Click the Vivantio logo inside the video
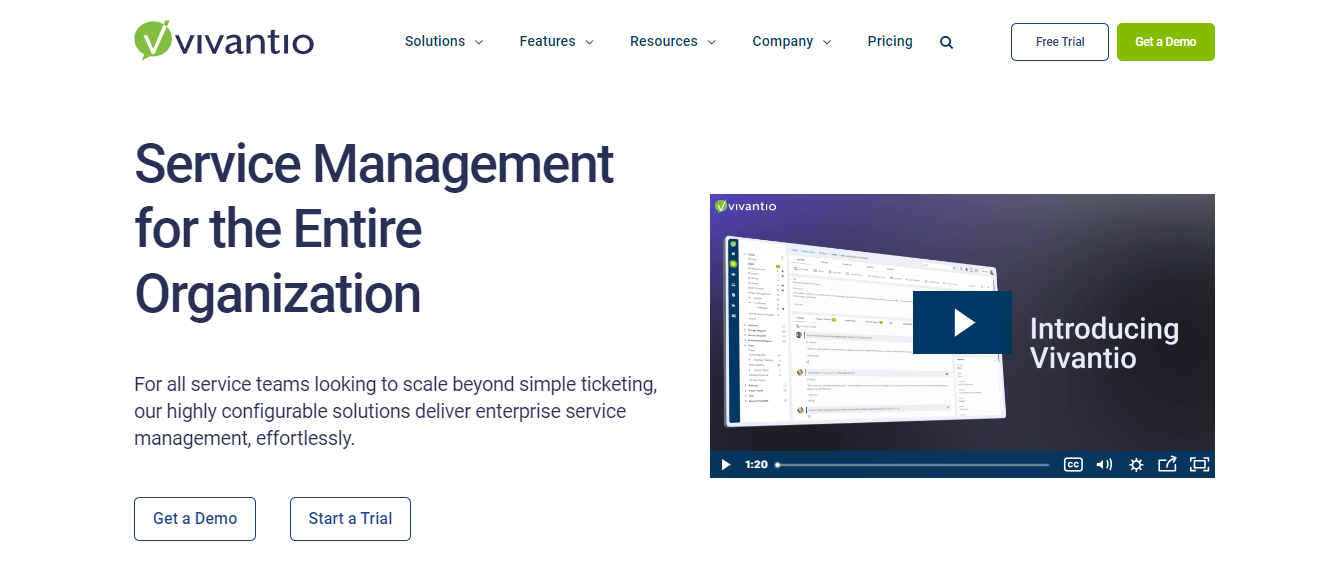The height and width of the screenshot is (578, 1341). coord(746,206)
